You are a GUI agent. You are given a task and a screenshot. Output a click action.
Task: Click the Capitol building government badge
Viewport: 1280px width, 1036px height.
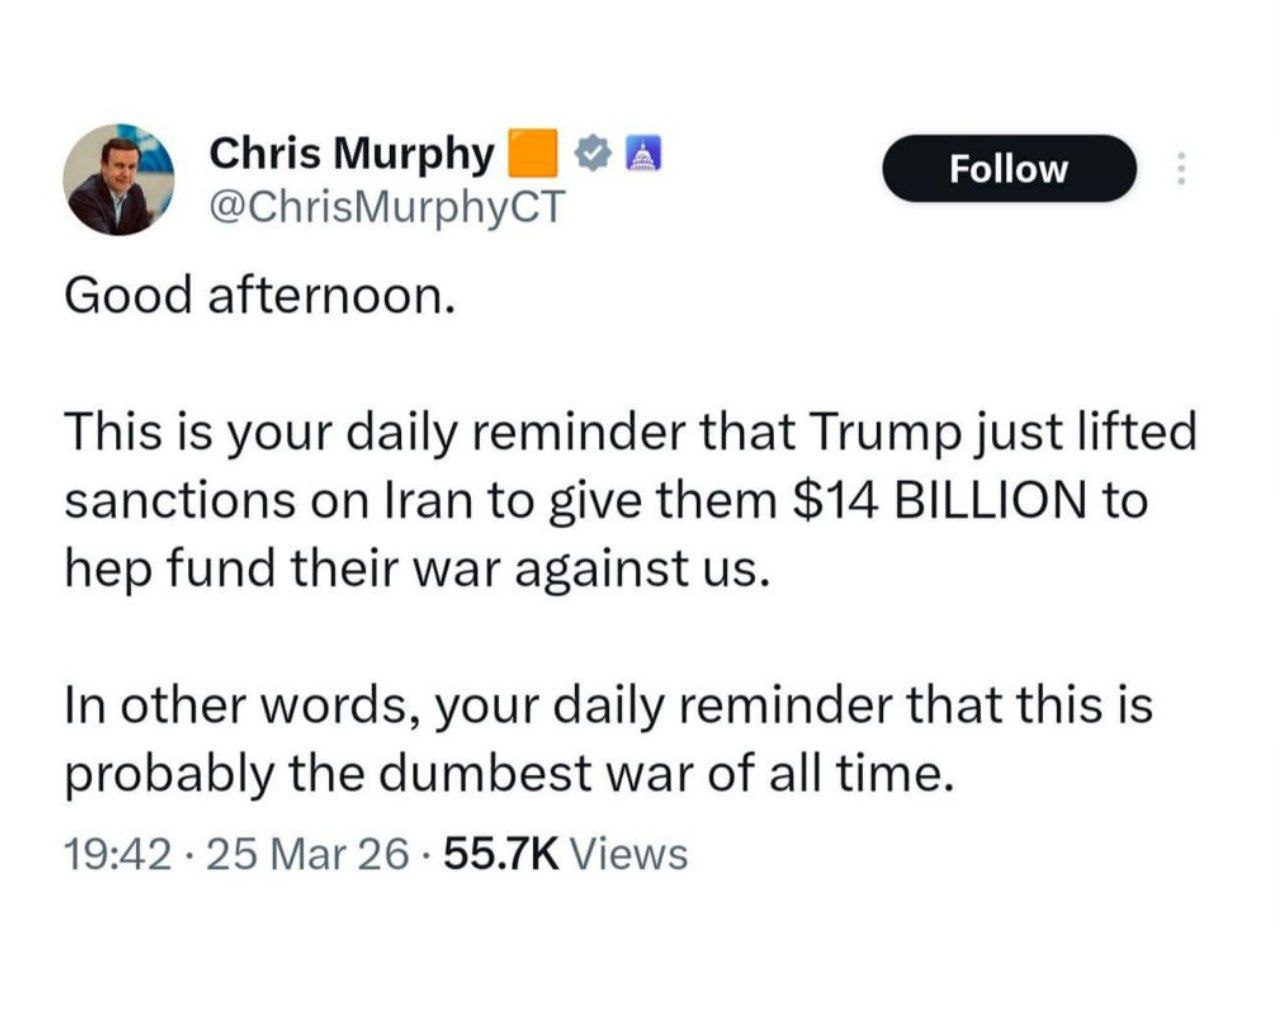pos(639,154)
